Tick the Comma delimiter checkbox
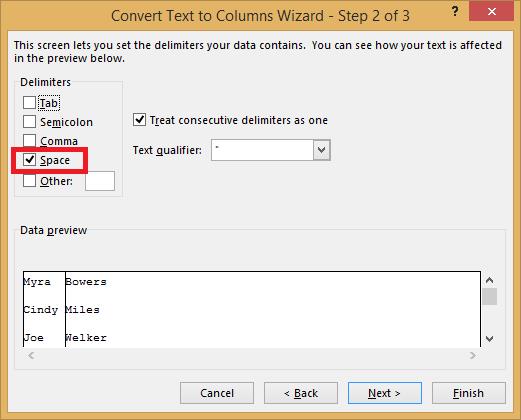The width and height of the screenshot is (521, 420). (29, 140)
